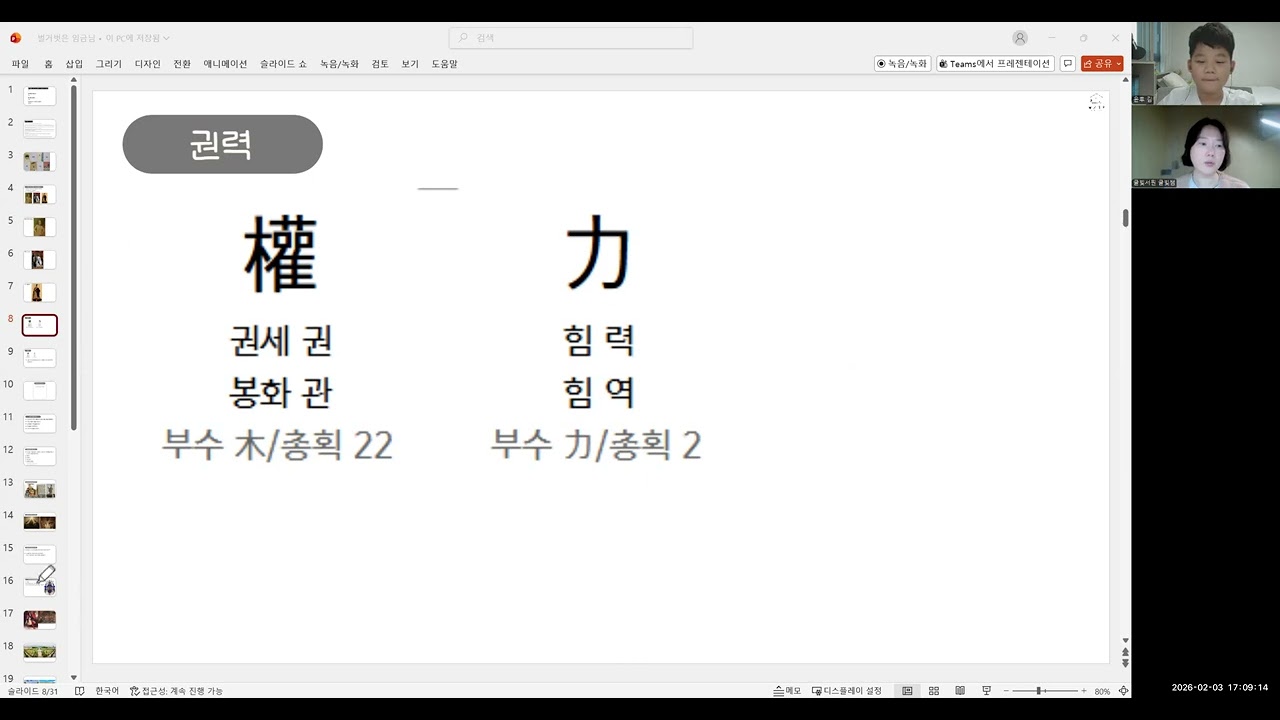Open the 그리기 ribbon tab
1280x720 pixels.
point(109,64)
